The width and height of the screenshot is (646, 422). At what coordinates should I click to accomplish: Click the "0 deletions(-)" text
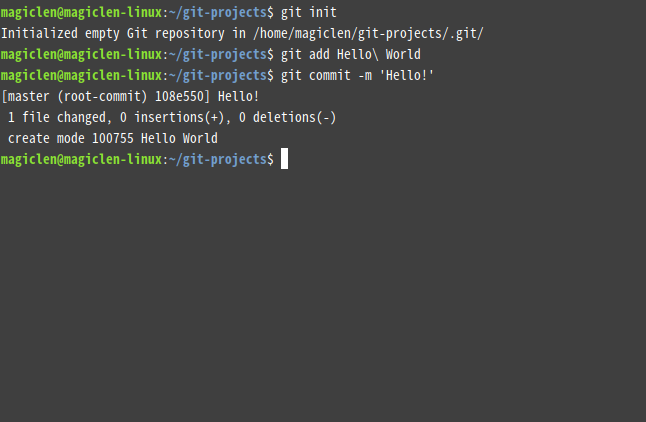pyautogui.click(x=288, y=117)
